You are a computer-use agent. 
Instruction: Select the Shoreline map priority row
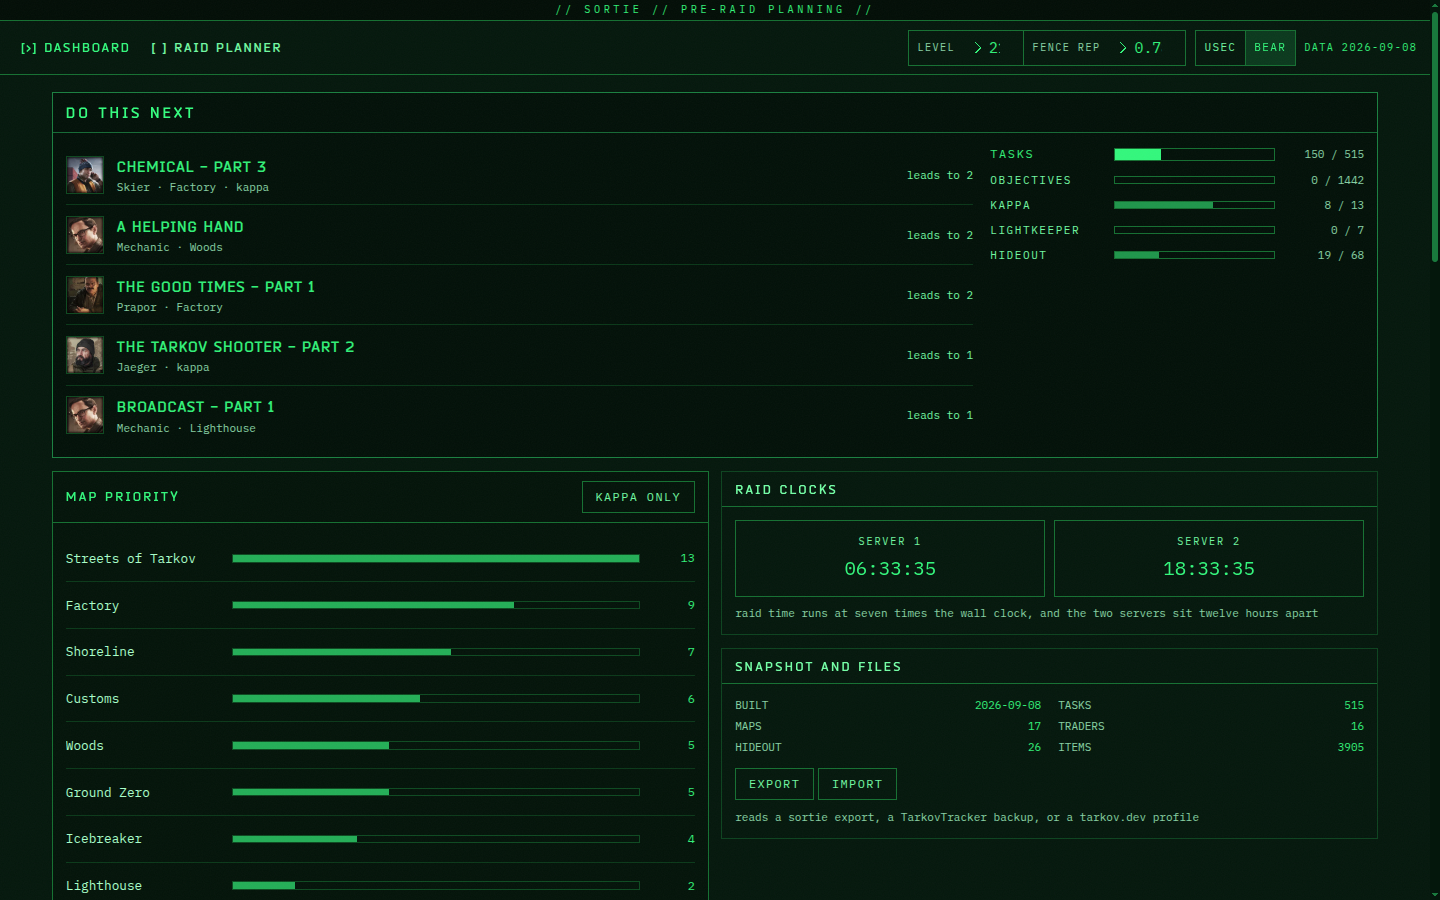point(380,652)
